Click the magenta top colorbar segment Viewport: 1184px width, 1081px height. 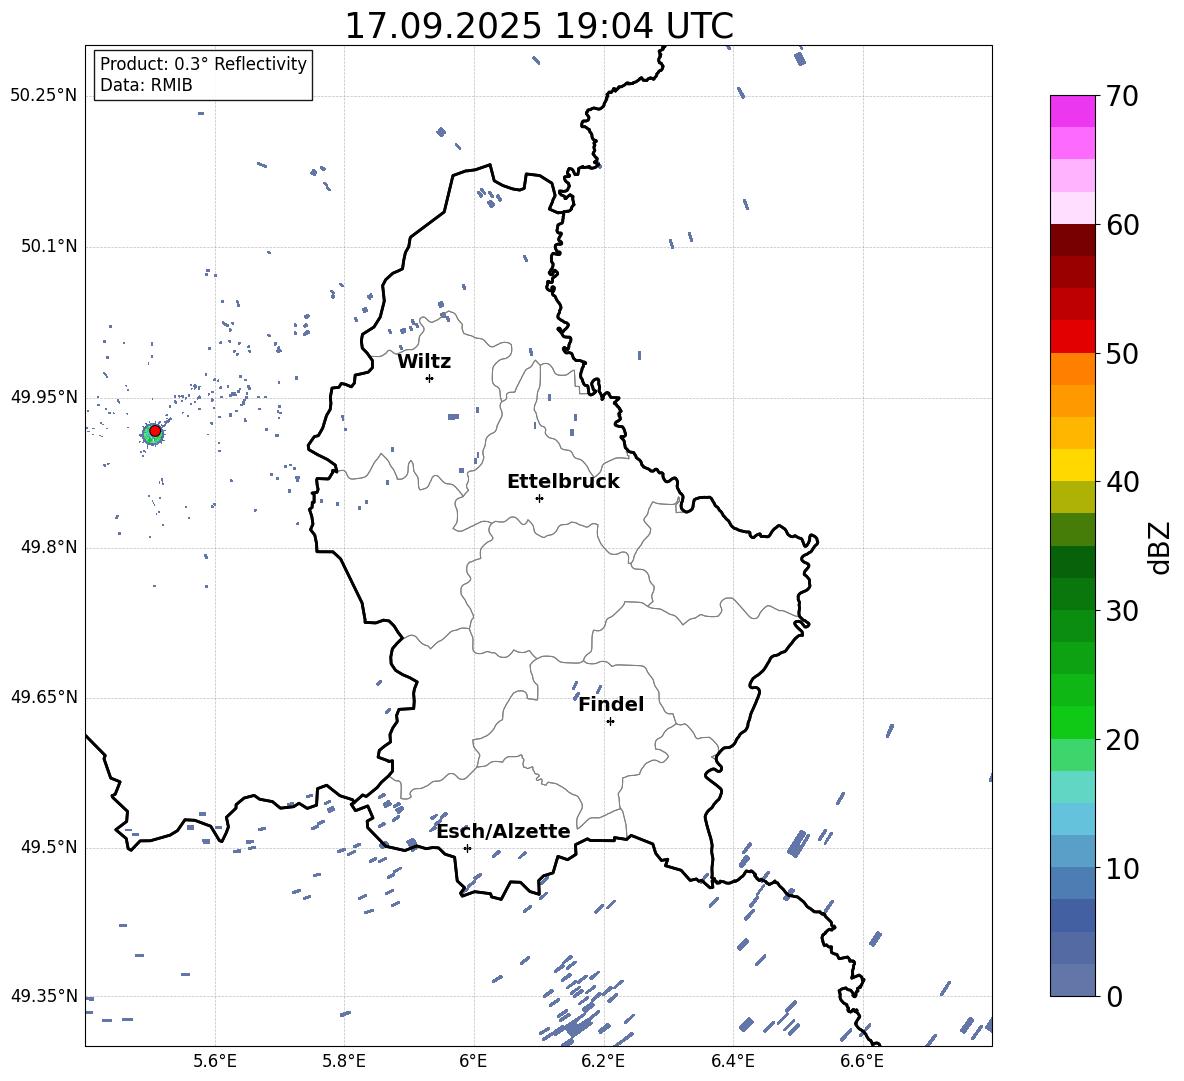[1072, 111]
